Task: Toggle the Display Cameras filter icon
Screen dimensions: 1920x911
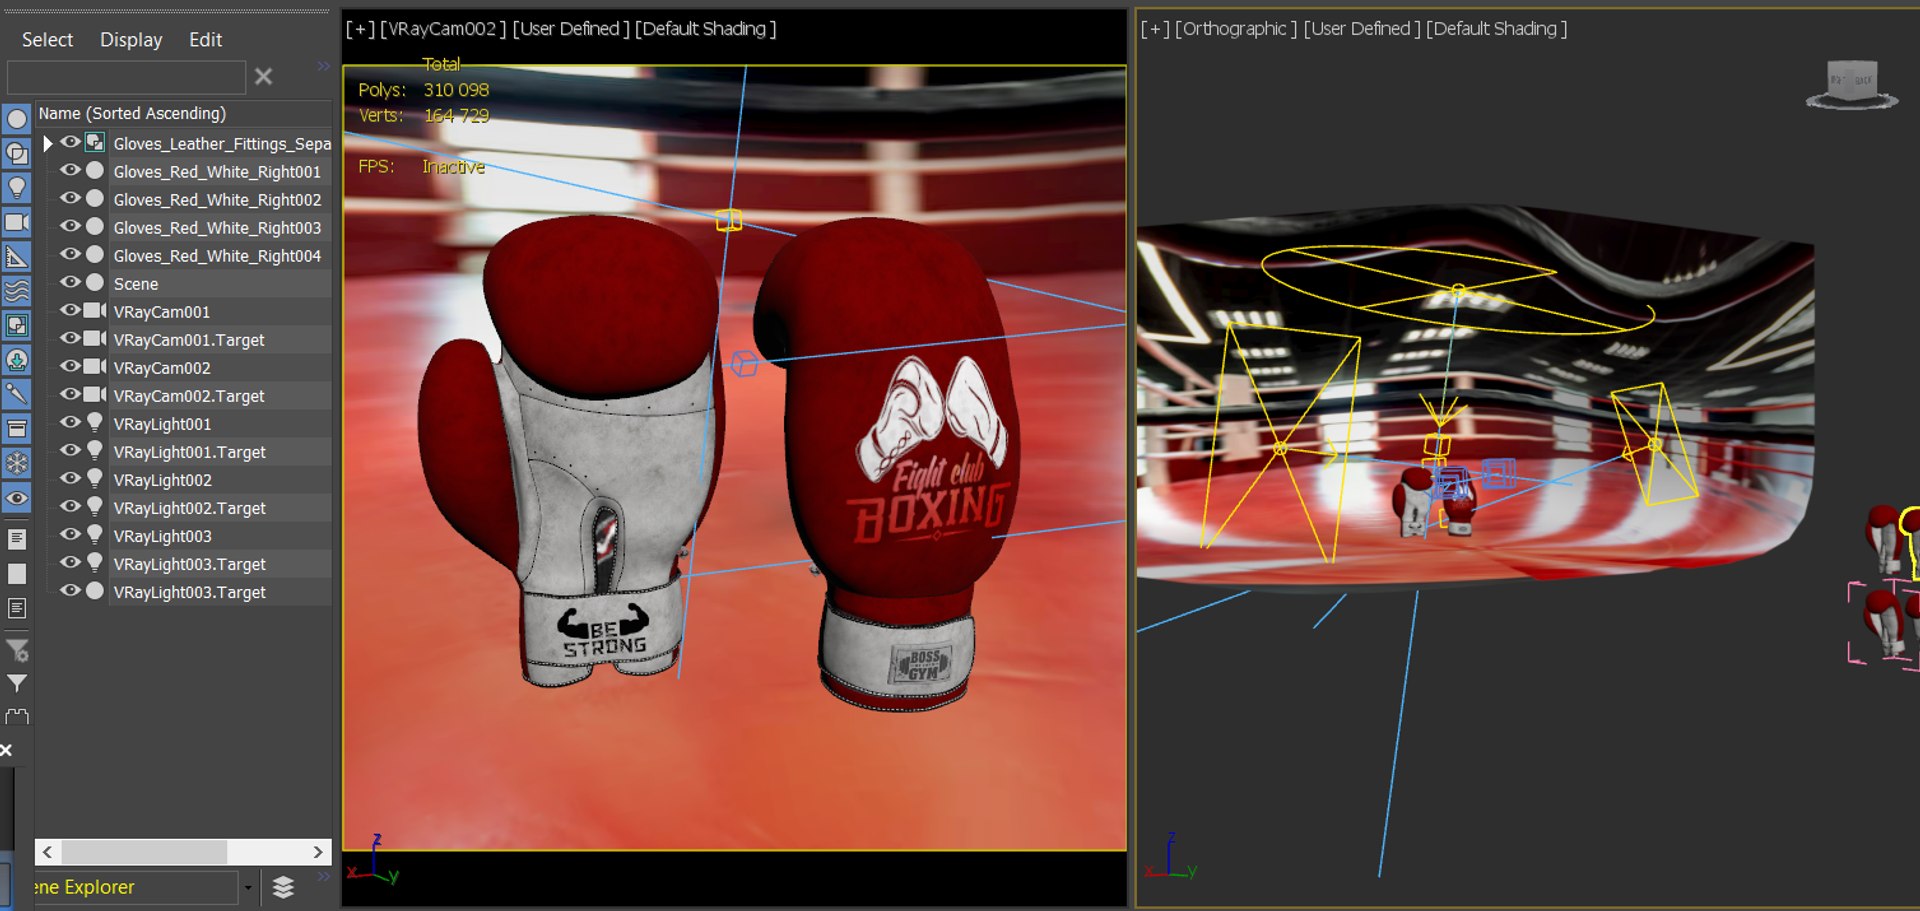Action: (x=17, y=222)
